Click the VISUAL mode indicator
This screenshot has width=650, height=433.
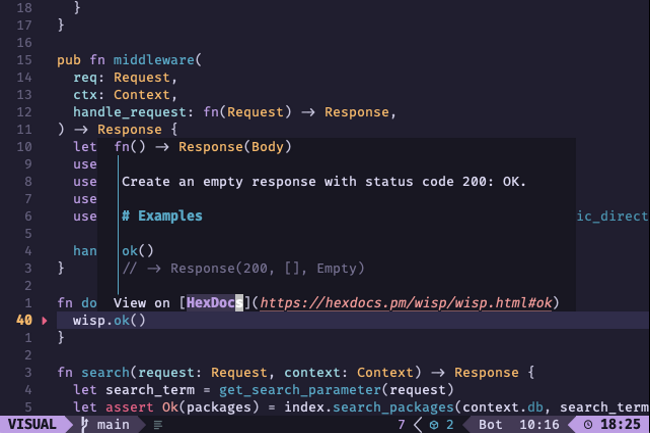[x=32, y=425]
